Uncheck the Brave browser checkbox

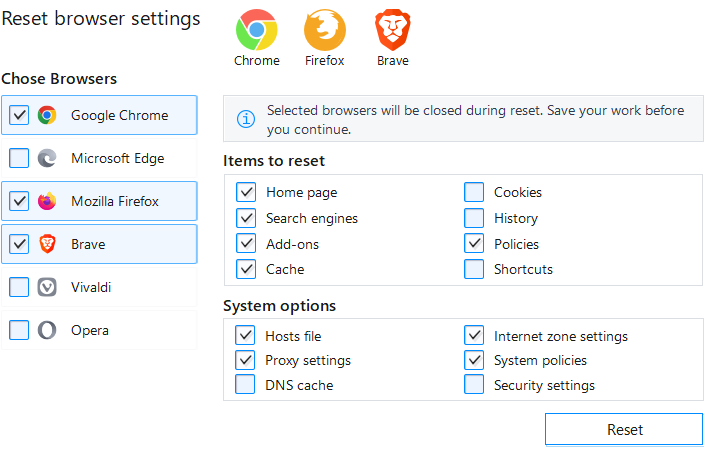tap(19, 244)
